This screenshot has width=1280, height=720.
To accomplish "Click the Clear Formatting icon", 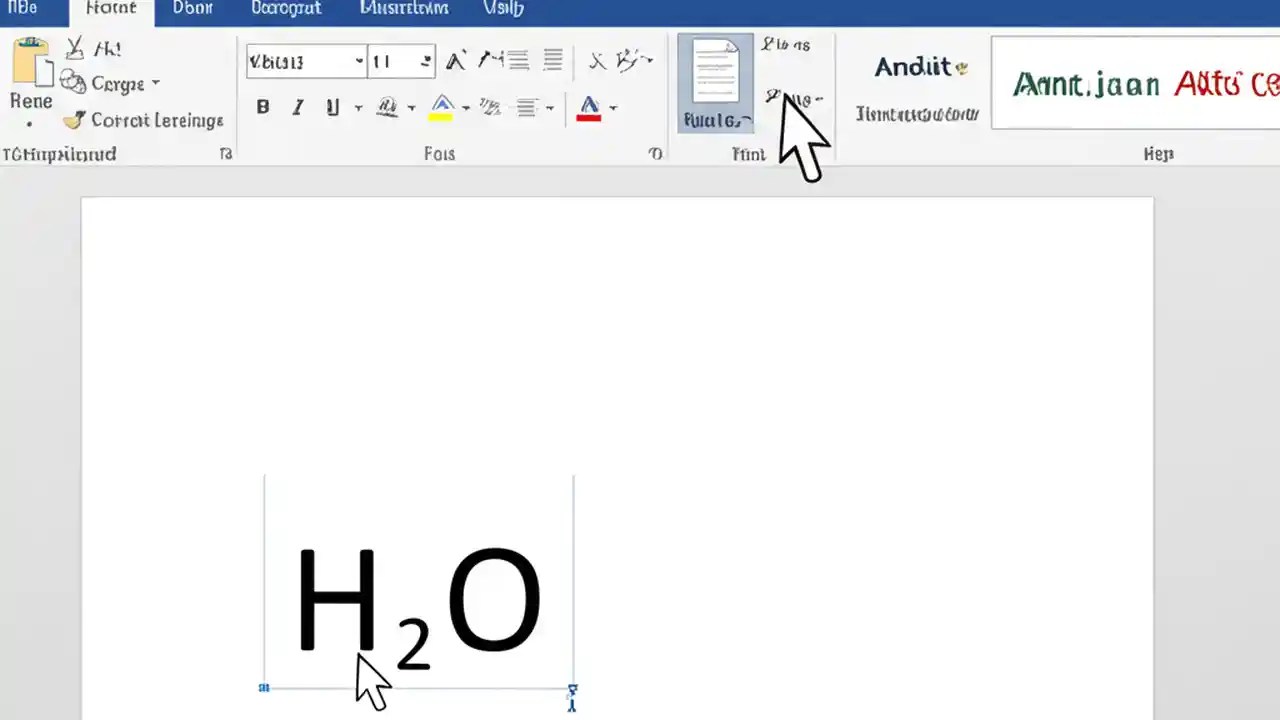I will [596, 60].
